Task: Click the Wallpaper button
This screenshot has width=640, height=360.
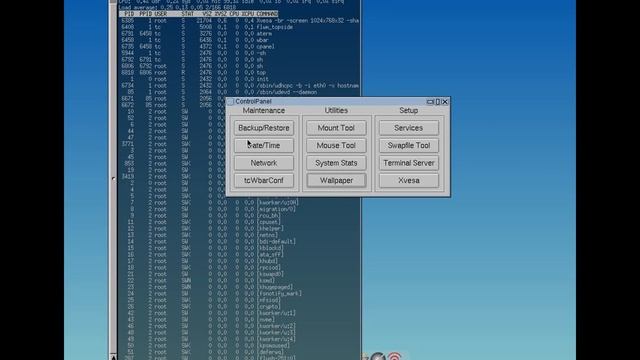Action: 336,180
